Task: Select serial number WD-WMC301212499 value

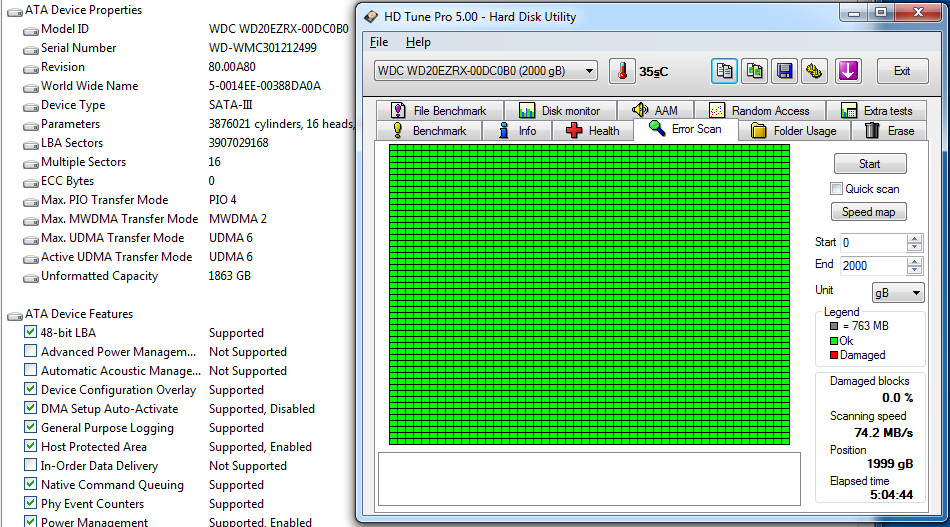Action: [262, 48]
